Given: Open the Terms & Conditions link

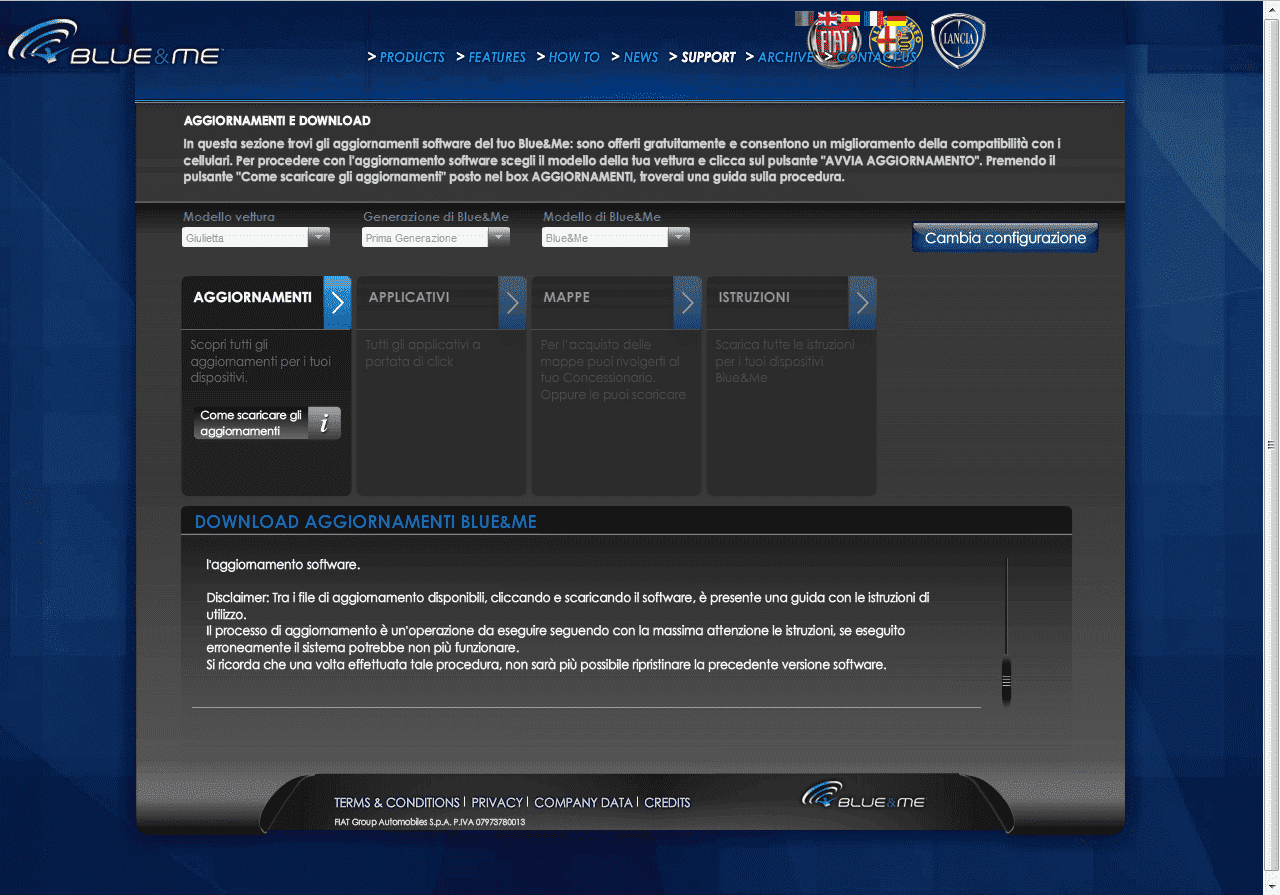Looking at the screenshot, I should tap(397, 802).
